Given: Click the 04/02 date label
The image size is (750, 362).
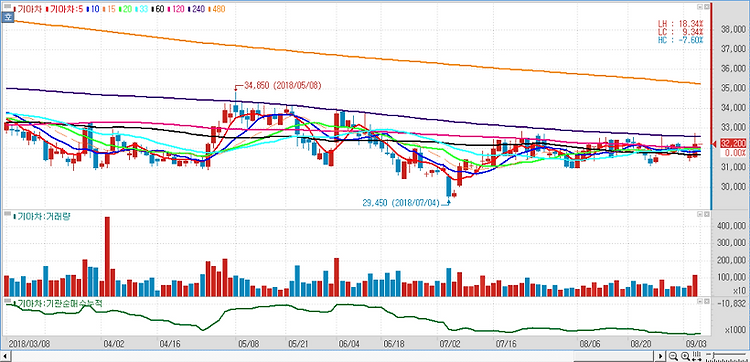Looking at the screenshot, I should pos(113,343).
